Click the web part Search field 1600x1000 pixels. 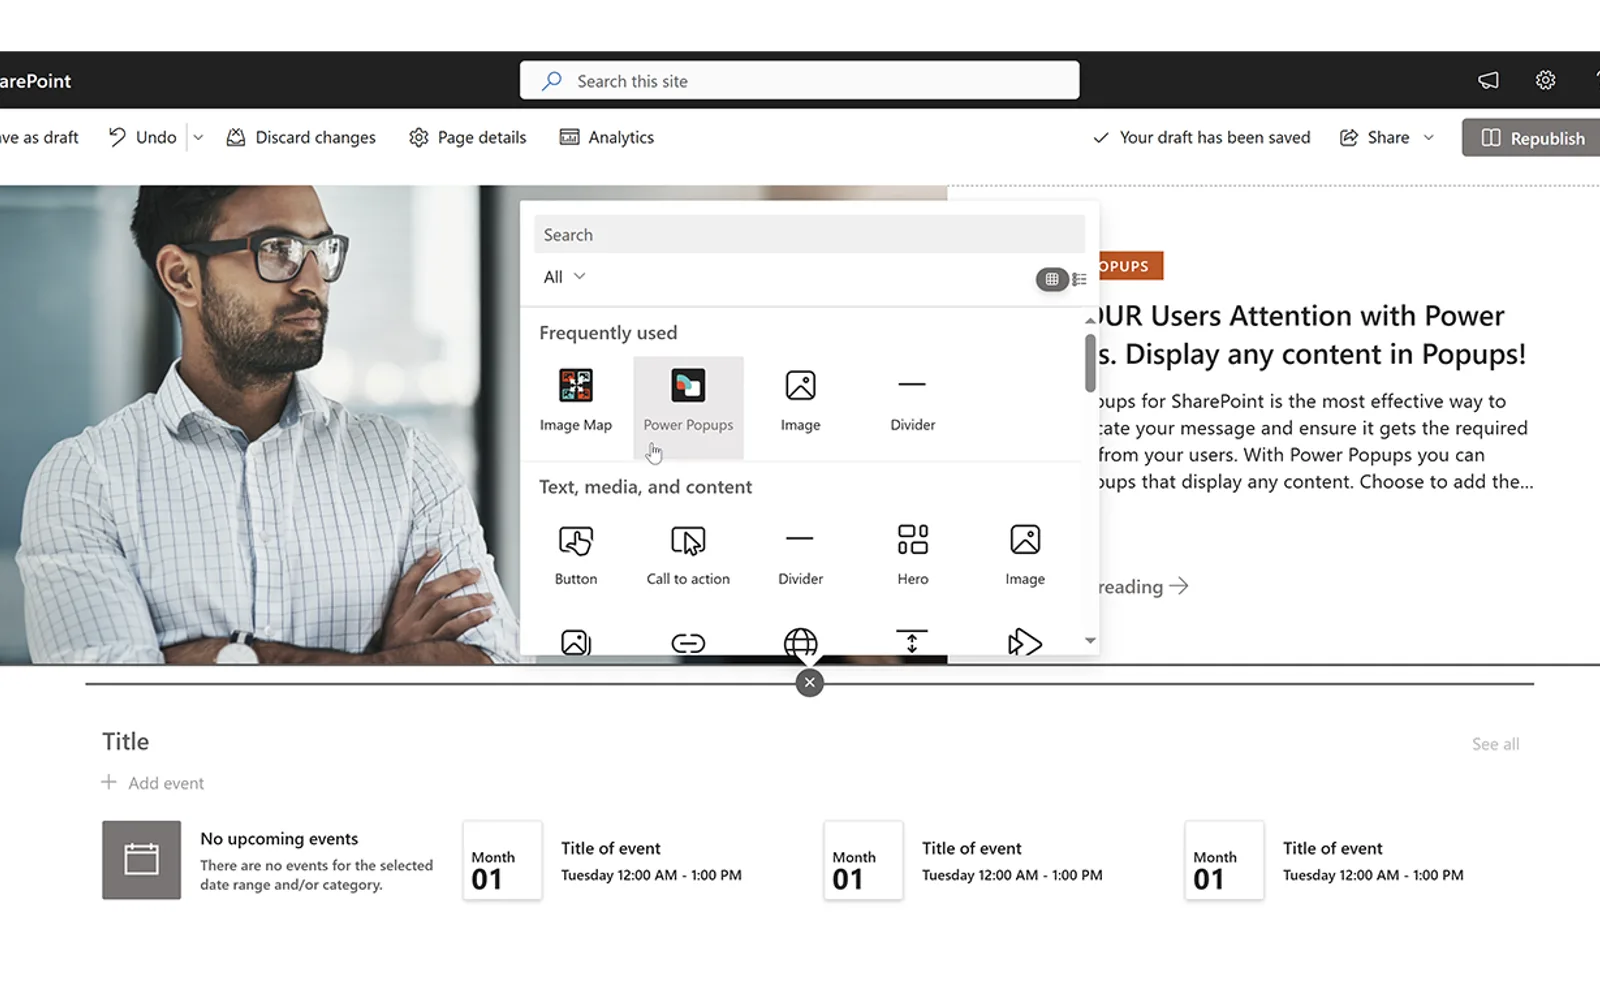pyautogui.click(x=809, y=235)
